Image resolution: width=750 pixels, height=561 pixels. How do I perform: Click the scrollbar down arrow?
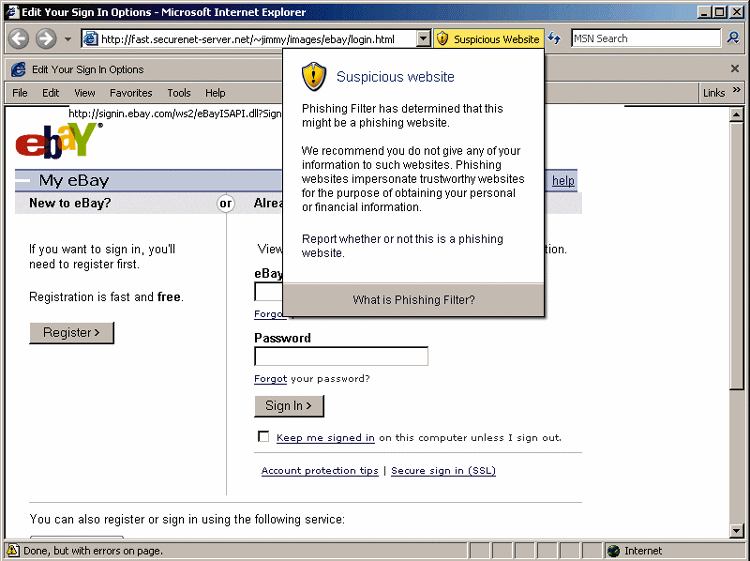(x=736, y=530)
